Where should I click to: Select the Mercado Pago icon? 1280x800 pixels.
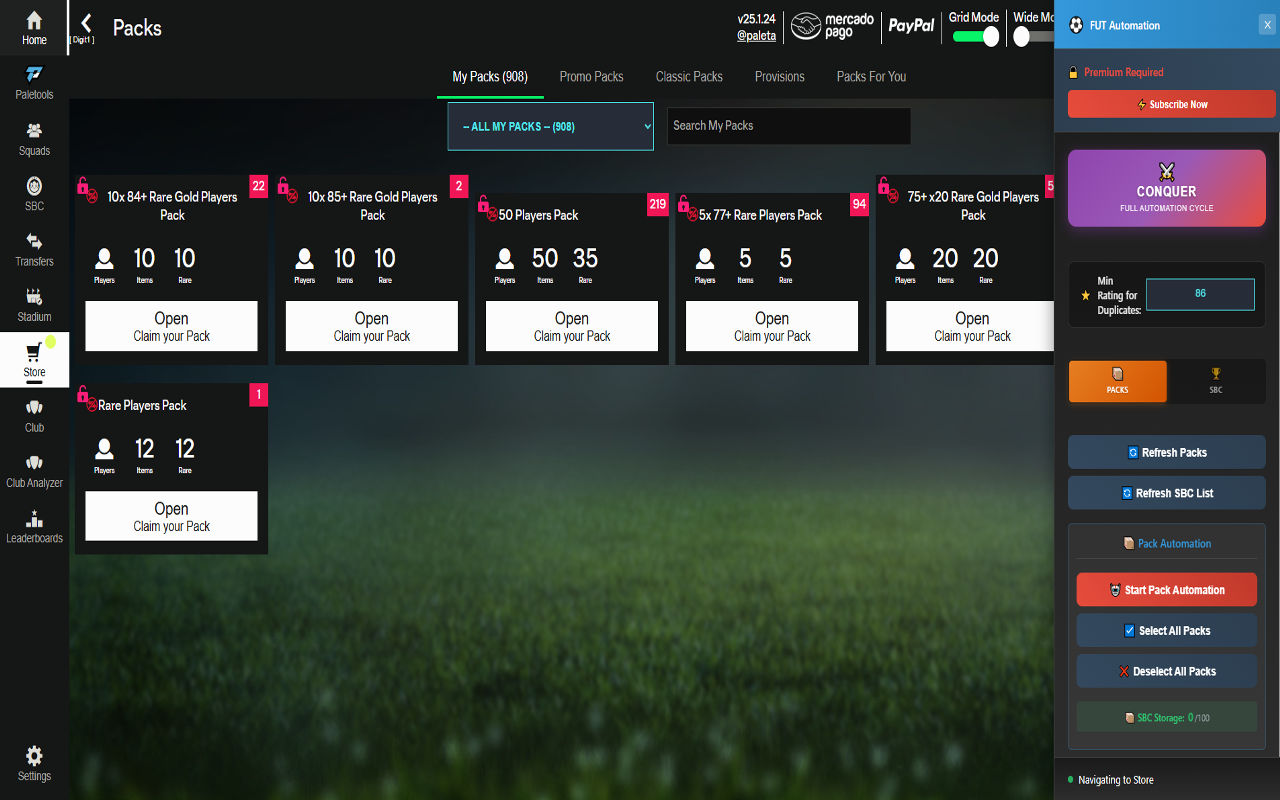tap(831, 27)
